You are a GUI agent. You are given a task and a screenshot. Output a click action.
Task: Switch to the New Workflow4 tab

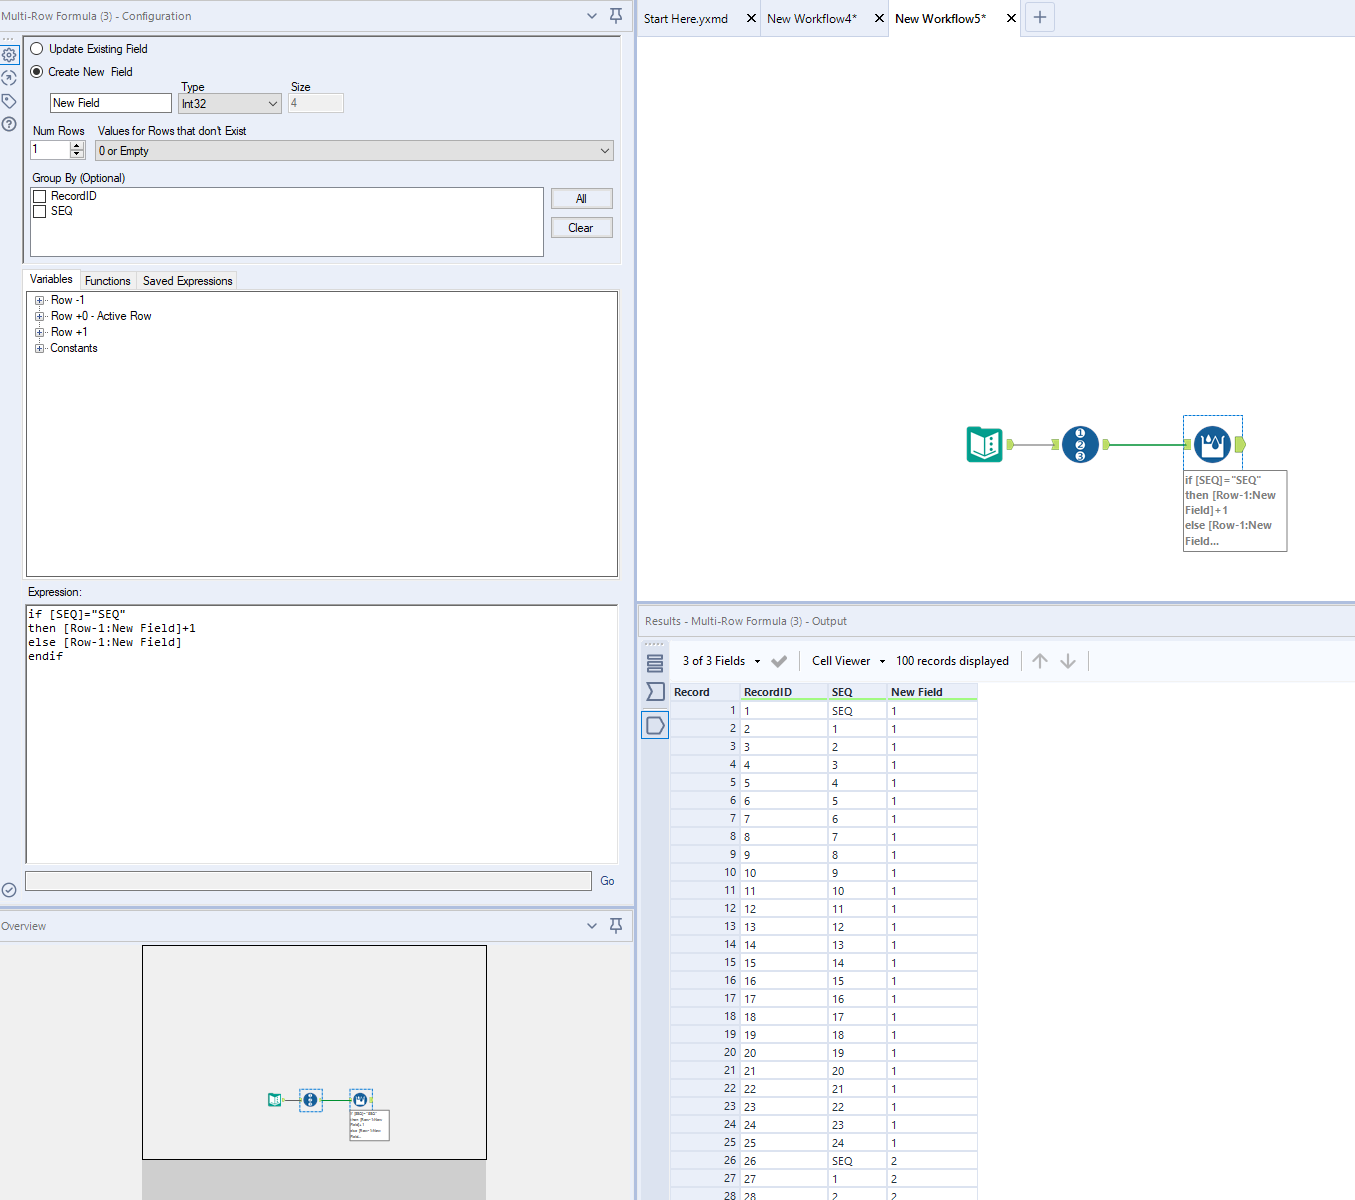pos(812,17)
